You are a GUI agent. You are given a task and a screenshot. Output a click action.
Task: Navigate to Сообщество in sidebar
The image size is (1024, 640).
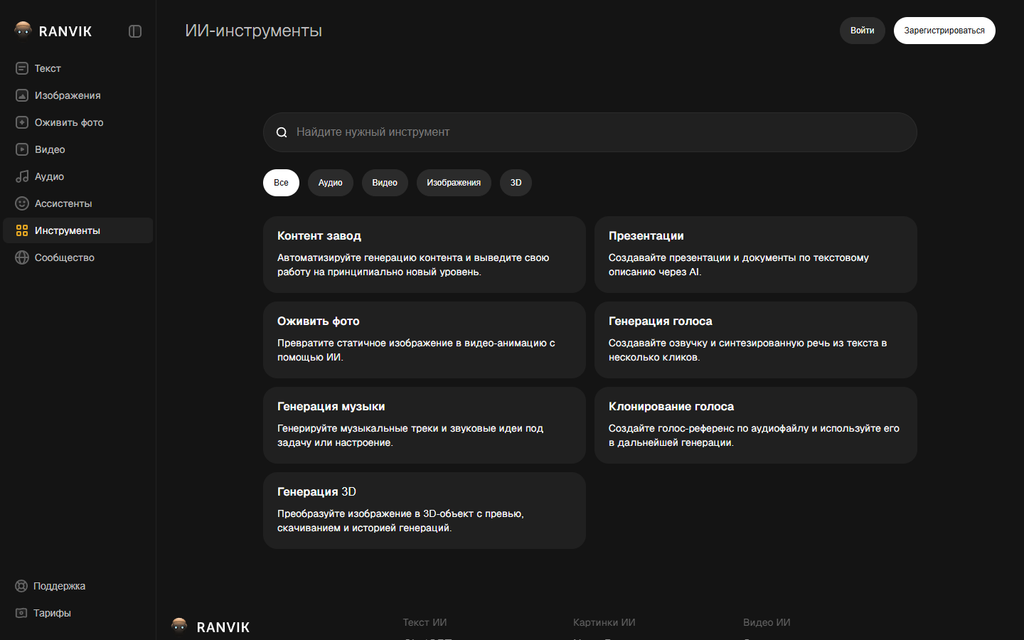(x=78, y=257)
